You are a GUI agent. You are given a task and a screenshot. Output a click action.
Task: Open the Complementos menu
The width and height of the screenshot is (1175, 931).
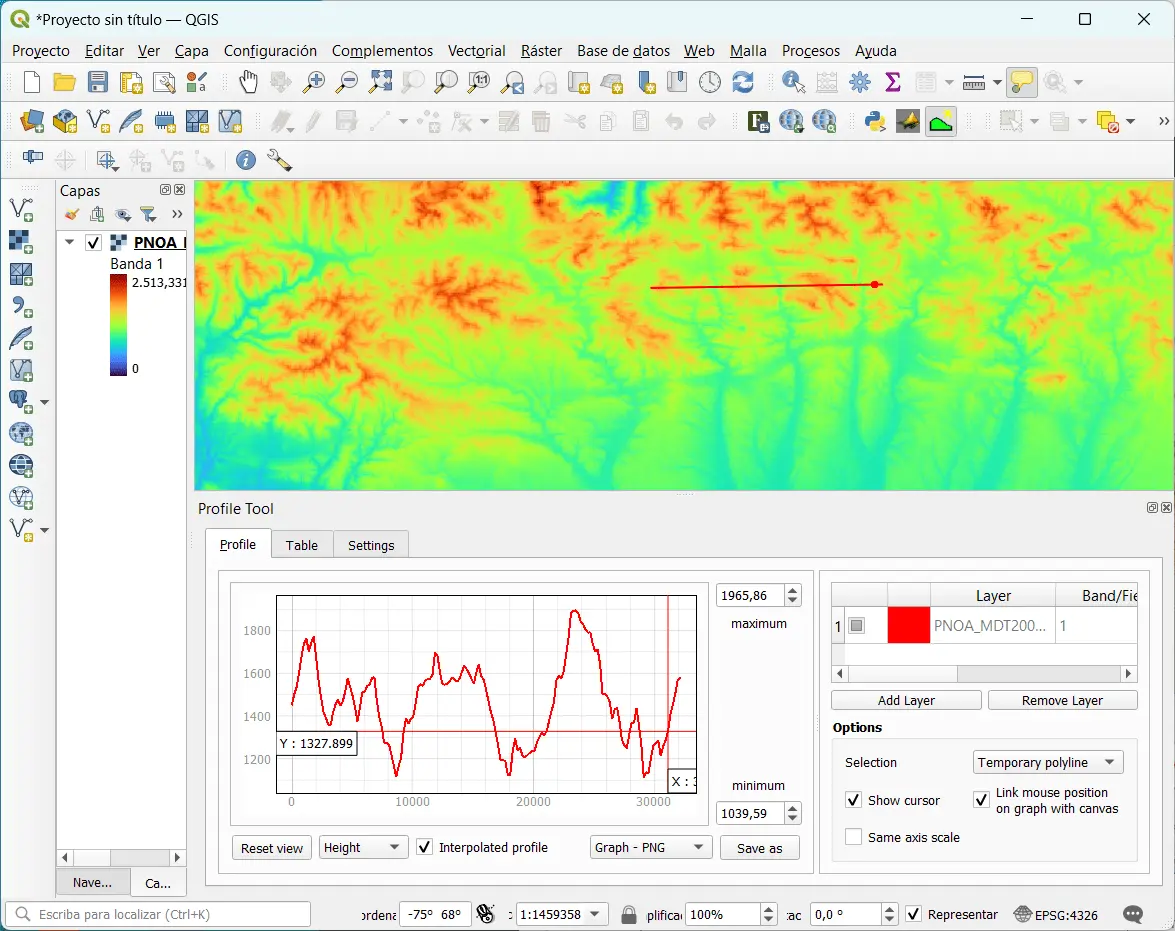382,51
